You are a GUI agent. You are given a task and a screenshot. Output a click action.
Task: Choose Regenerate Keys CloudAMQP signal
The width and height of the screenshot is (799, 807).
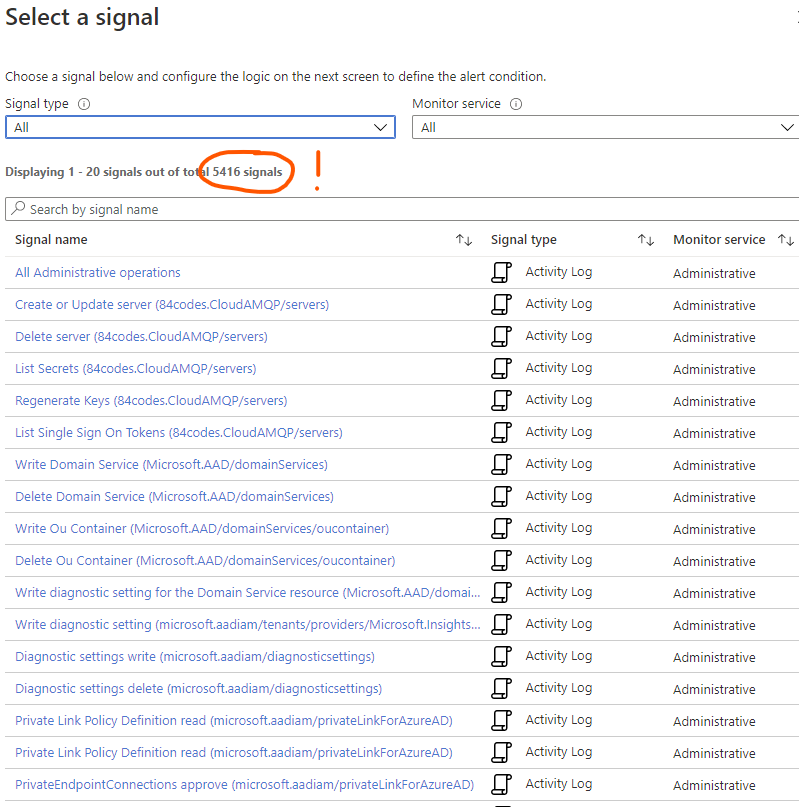point(151,401)
